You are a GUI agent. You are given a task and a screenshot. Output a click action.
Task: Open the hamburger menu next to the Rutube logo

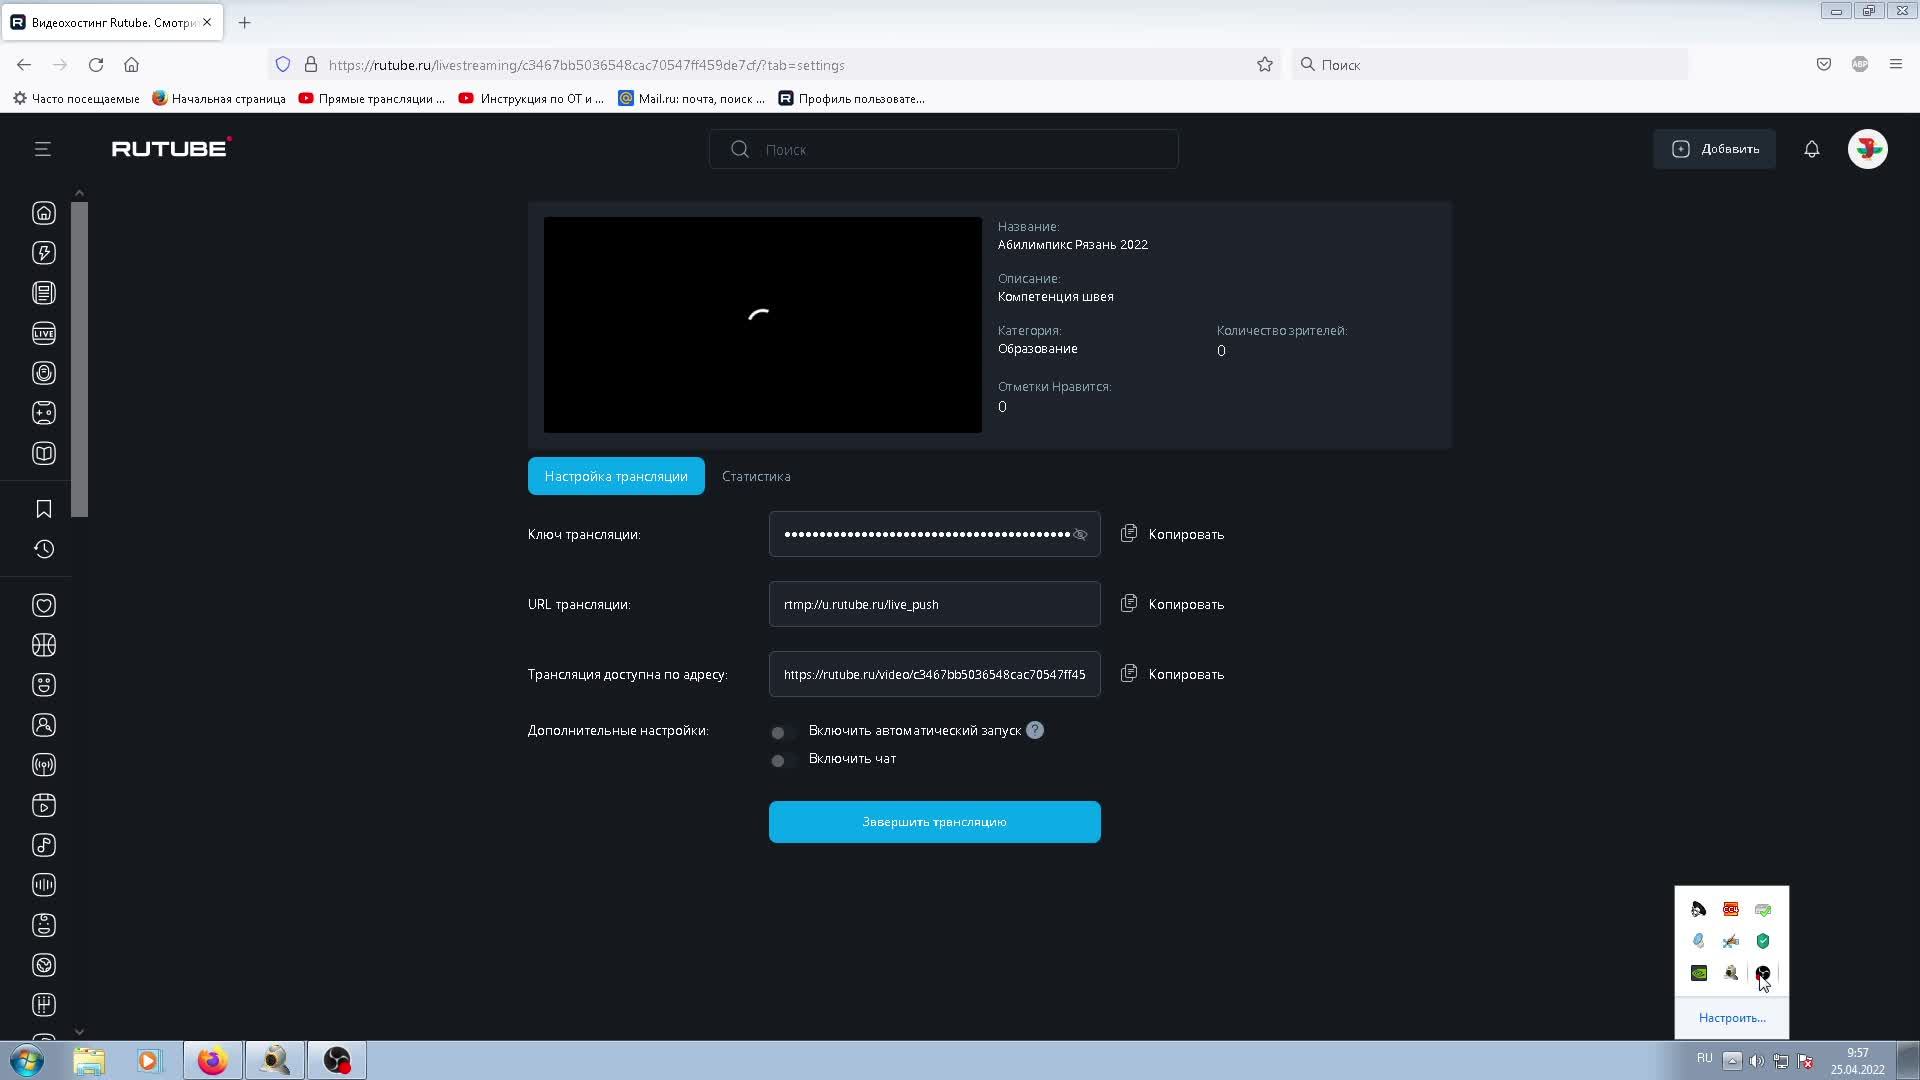42,149
